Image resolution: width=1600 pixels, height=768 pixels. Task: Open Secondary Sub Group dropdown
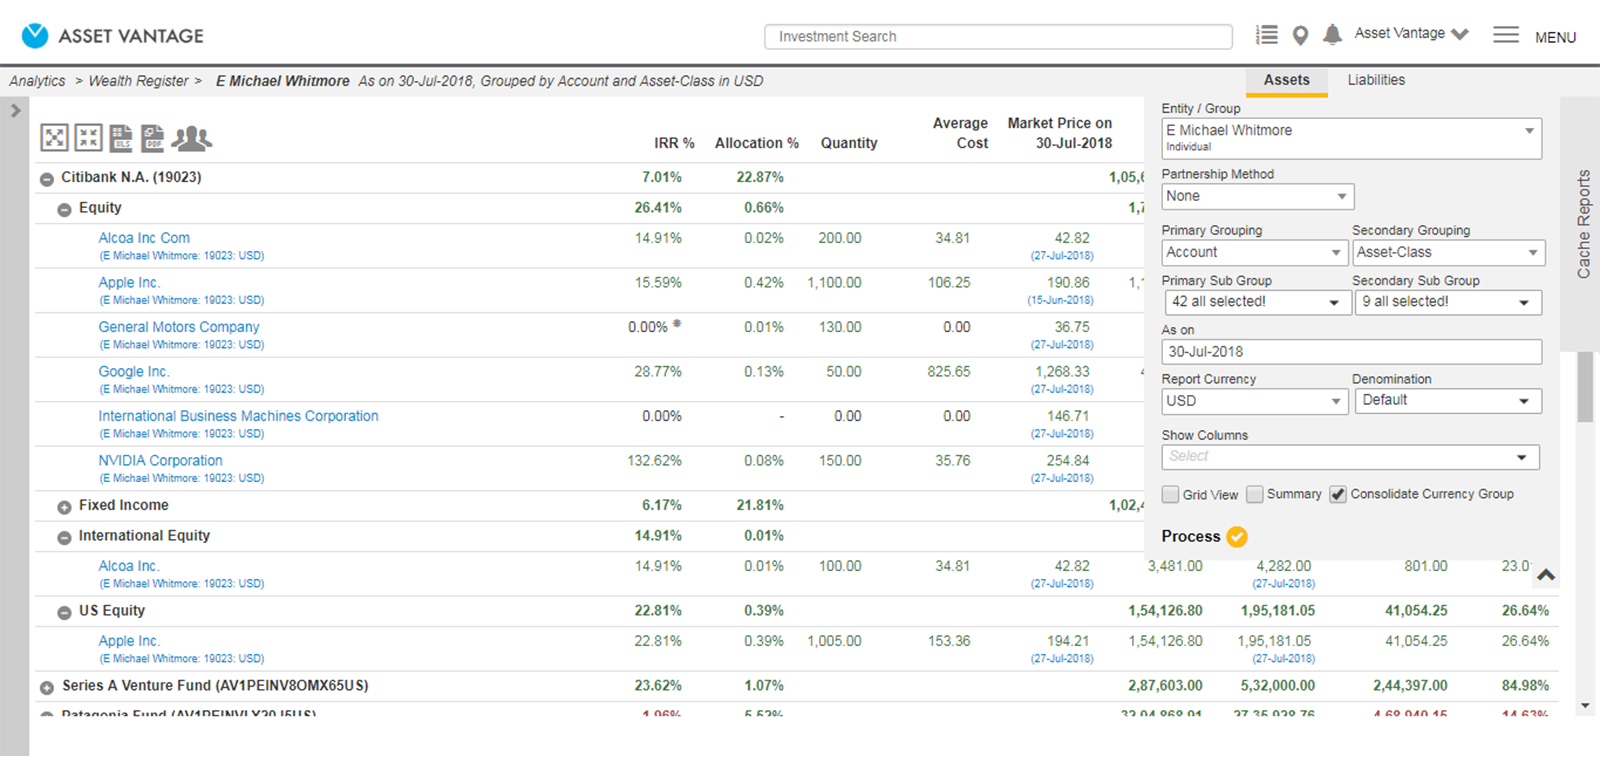tap(1448, 302)
